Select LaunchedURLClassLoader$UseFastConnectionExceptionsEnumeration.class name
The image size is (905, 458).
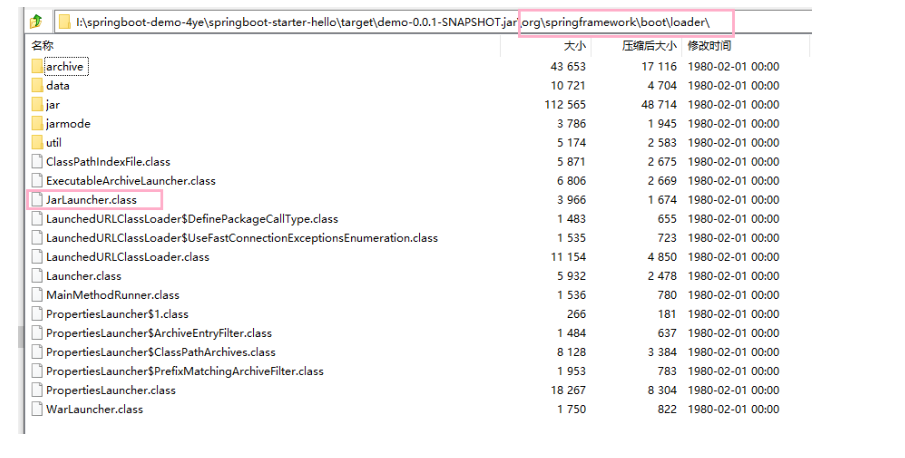(242, 238)
